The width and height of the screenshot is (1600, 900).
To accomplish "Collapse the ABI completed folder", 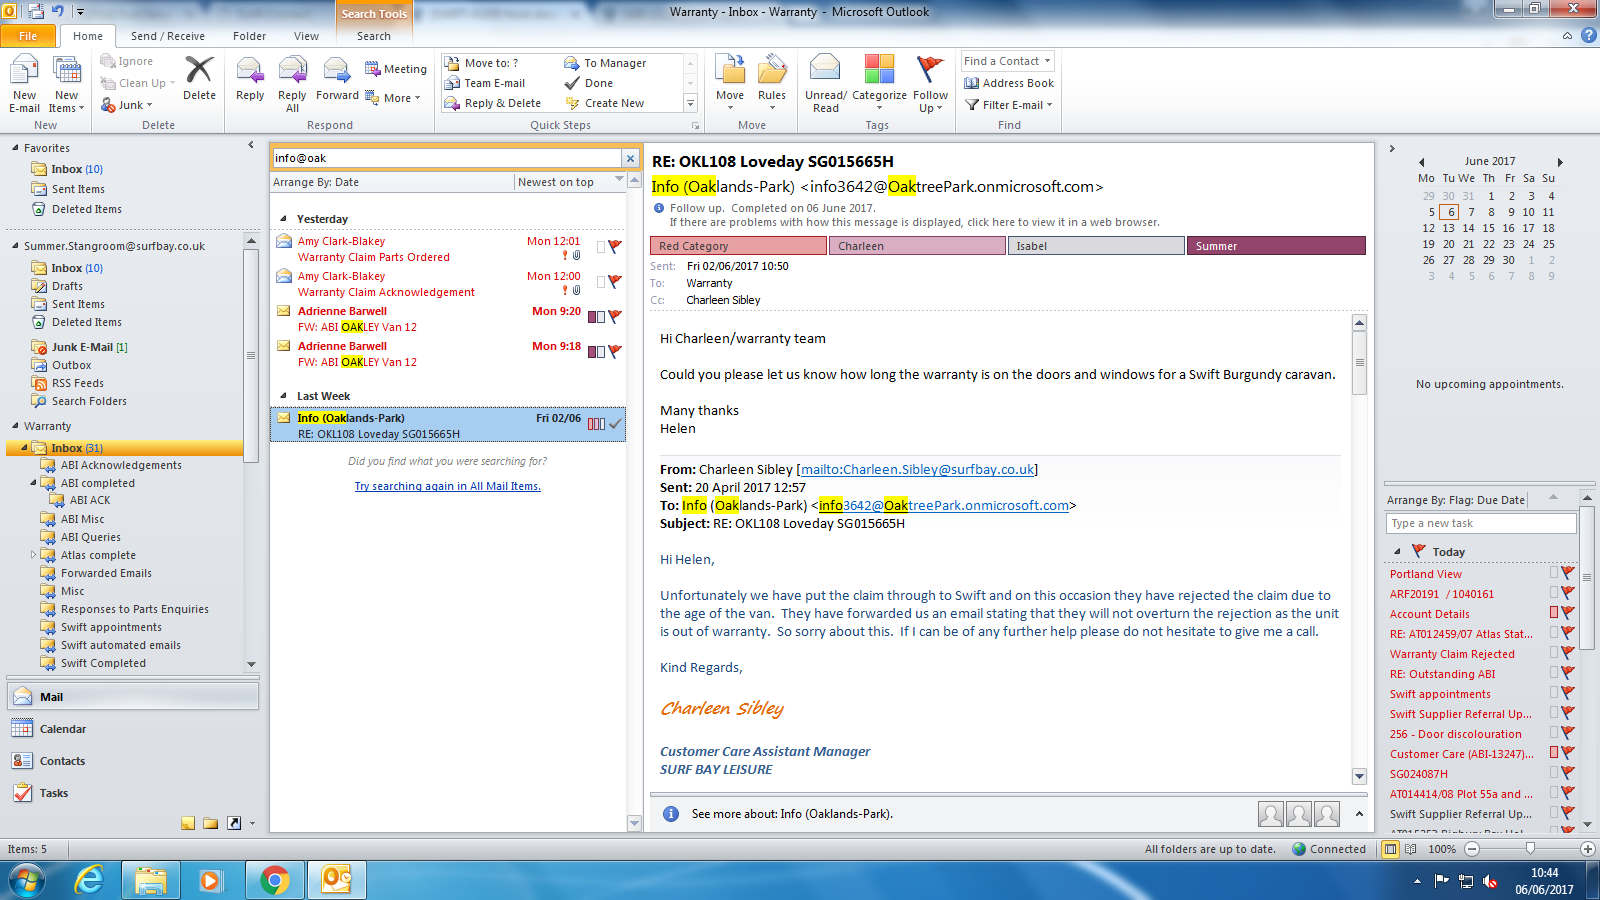I will [33, 483].
